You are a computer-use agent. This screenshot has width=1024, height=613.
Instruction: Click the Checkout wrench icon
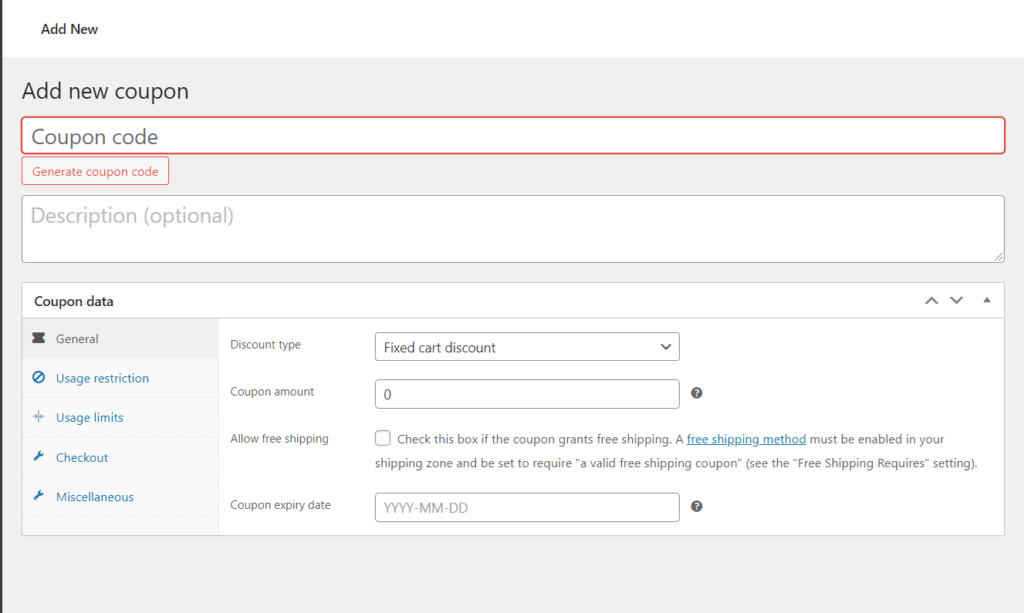coord(39,457)
